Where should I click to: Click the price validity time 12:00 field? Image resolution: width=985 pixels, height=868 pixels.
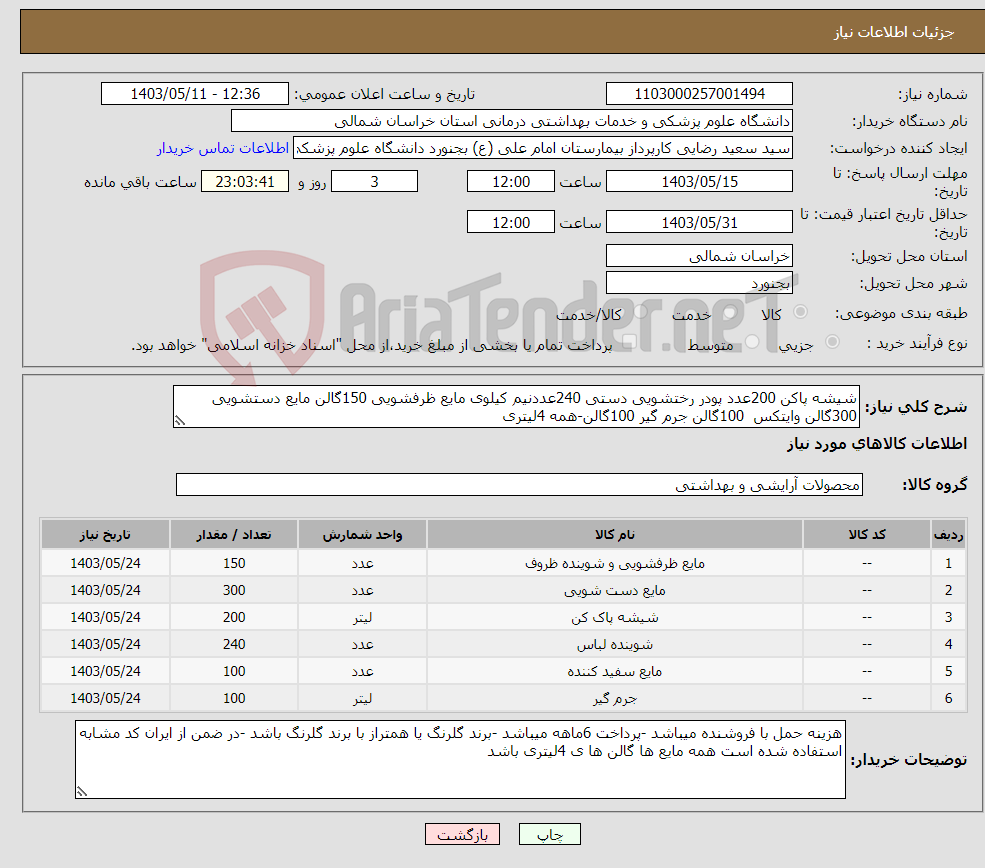(511, 222)
